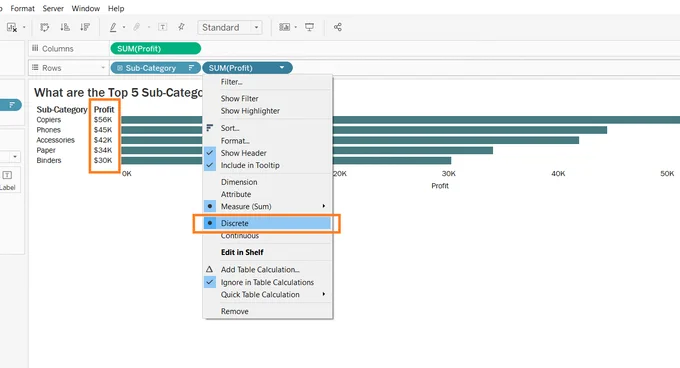Open the Format menu
Viewport: 680px width, 368px height.
pos(23,8)
